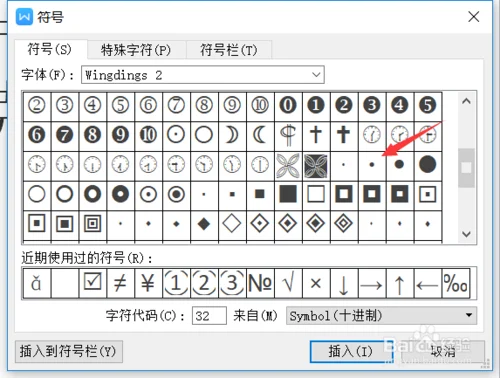This screenshot has width=500, height=378.
Task: Pick the ǎ letter from recent symbols
Action: tap(37, 283)
